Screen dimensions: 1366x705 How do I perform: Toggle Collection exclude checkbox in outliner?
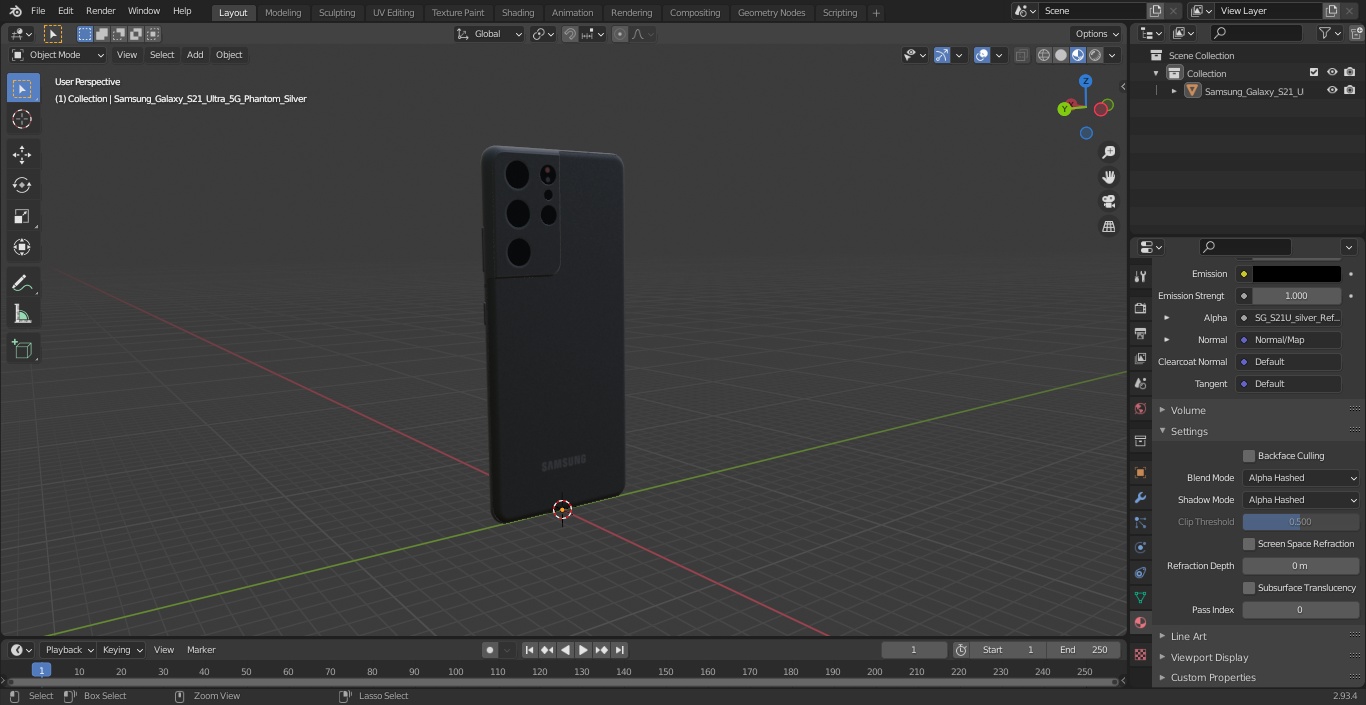point(1314,73)
